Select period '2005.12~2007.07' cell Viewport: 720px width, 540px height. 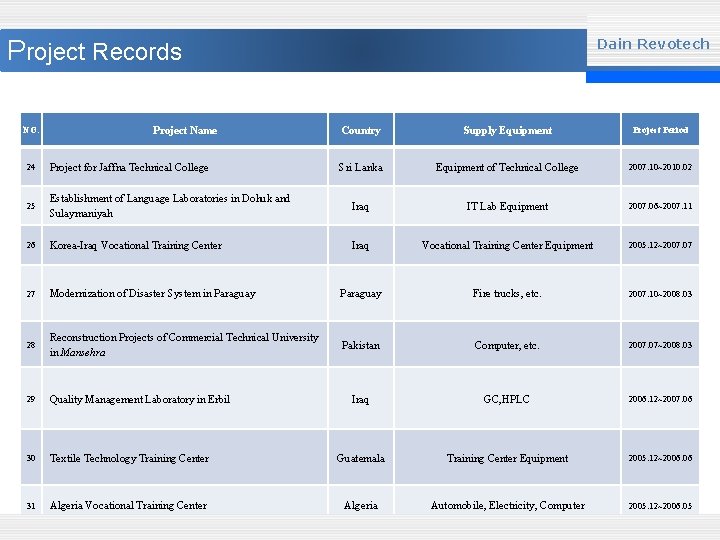(x=660, y=245)
